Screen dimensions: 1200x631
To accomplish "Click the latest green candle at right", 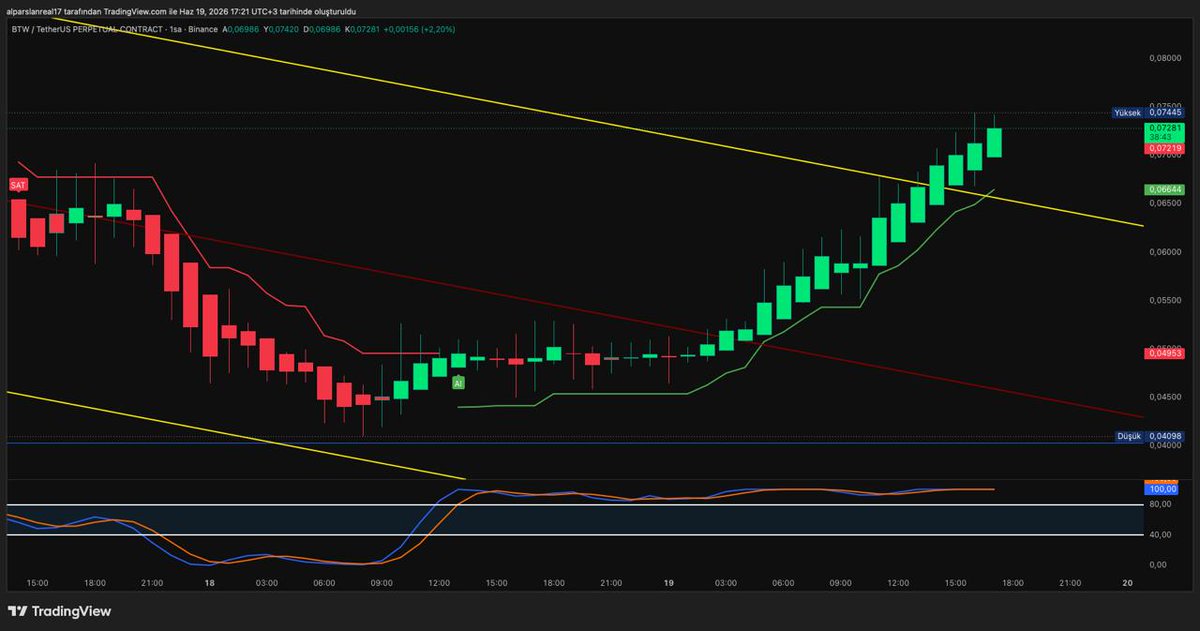I will (x=994, y=140).
